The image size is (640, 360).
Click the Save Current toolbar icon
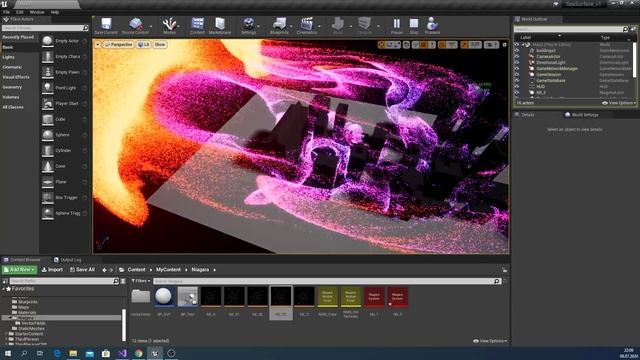106,26
